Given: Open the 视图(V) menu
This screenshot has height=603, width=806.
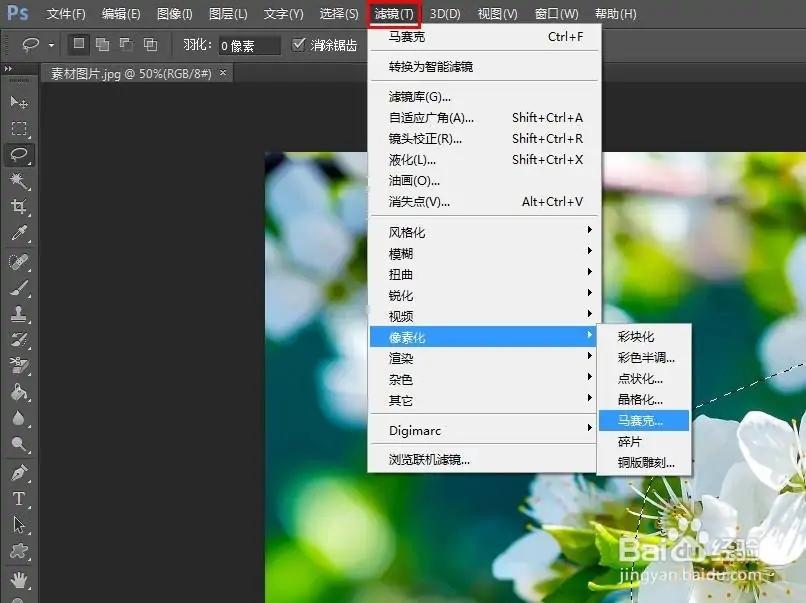Looking at the screenshot, I should click(x=497, y=14).
